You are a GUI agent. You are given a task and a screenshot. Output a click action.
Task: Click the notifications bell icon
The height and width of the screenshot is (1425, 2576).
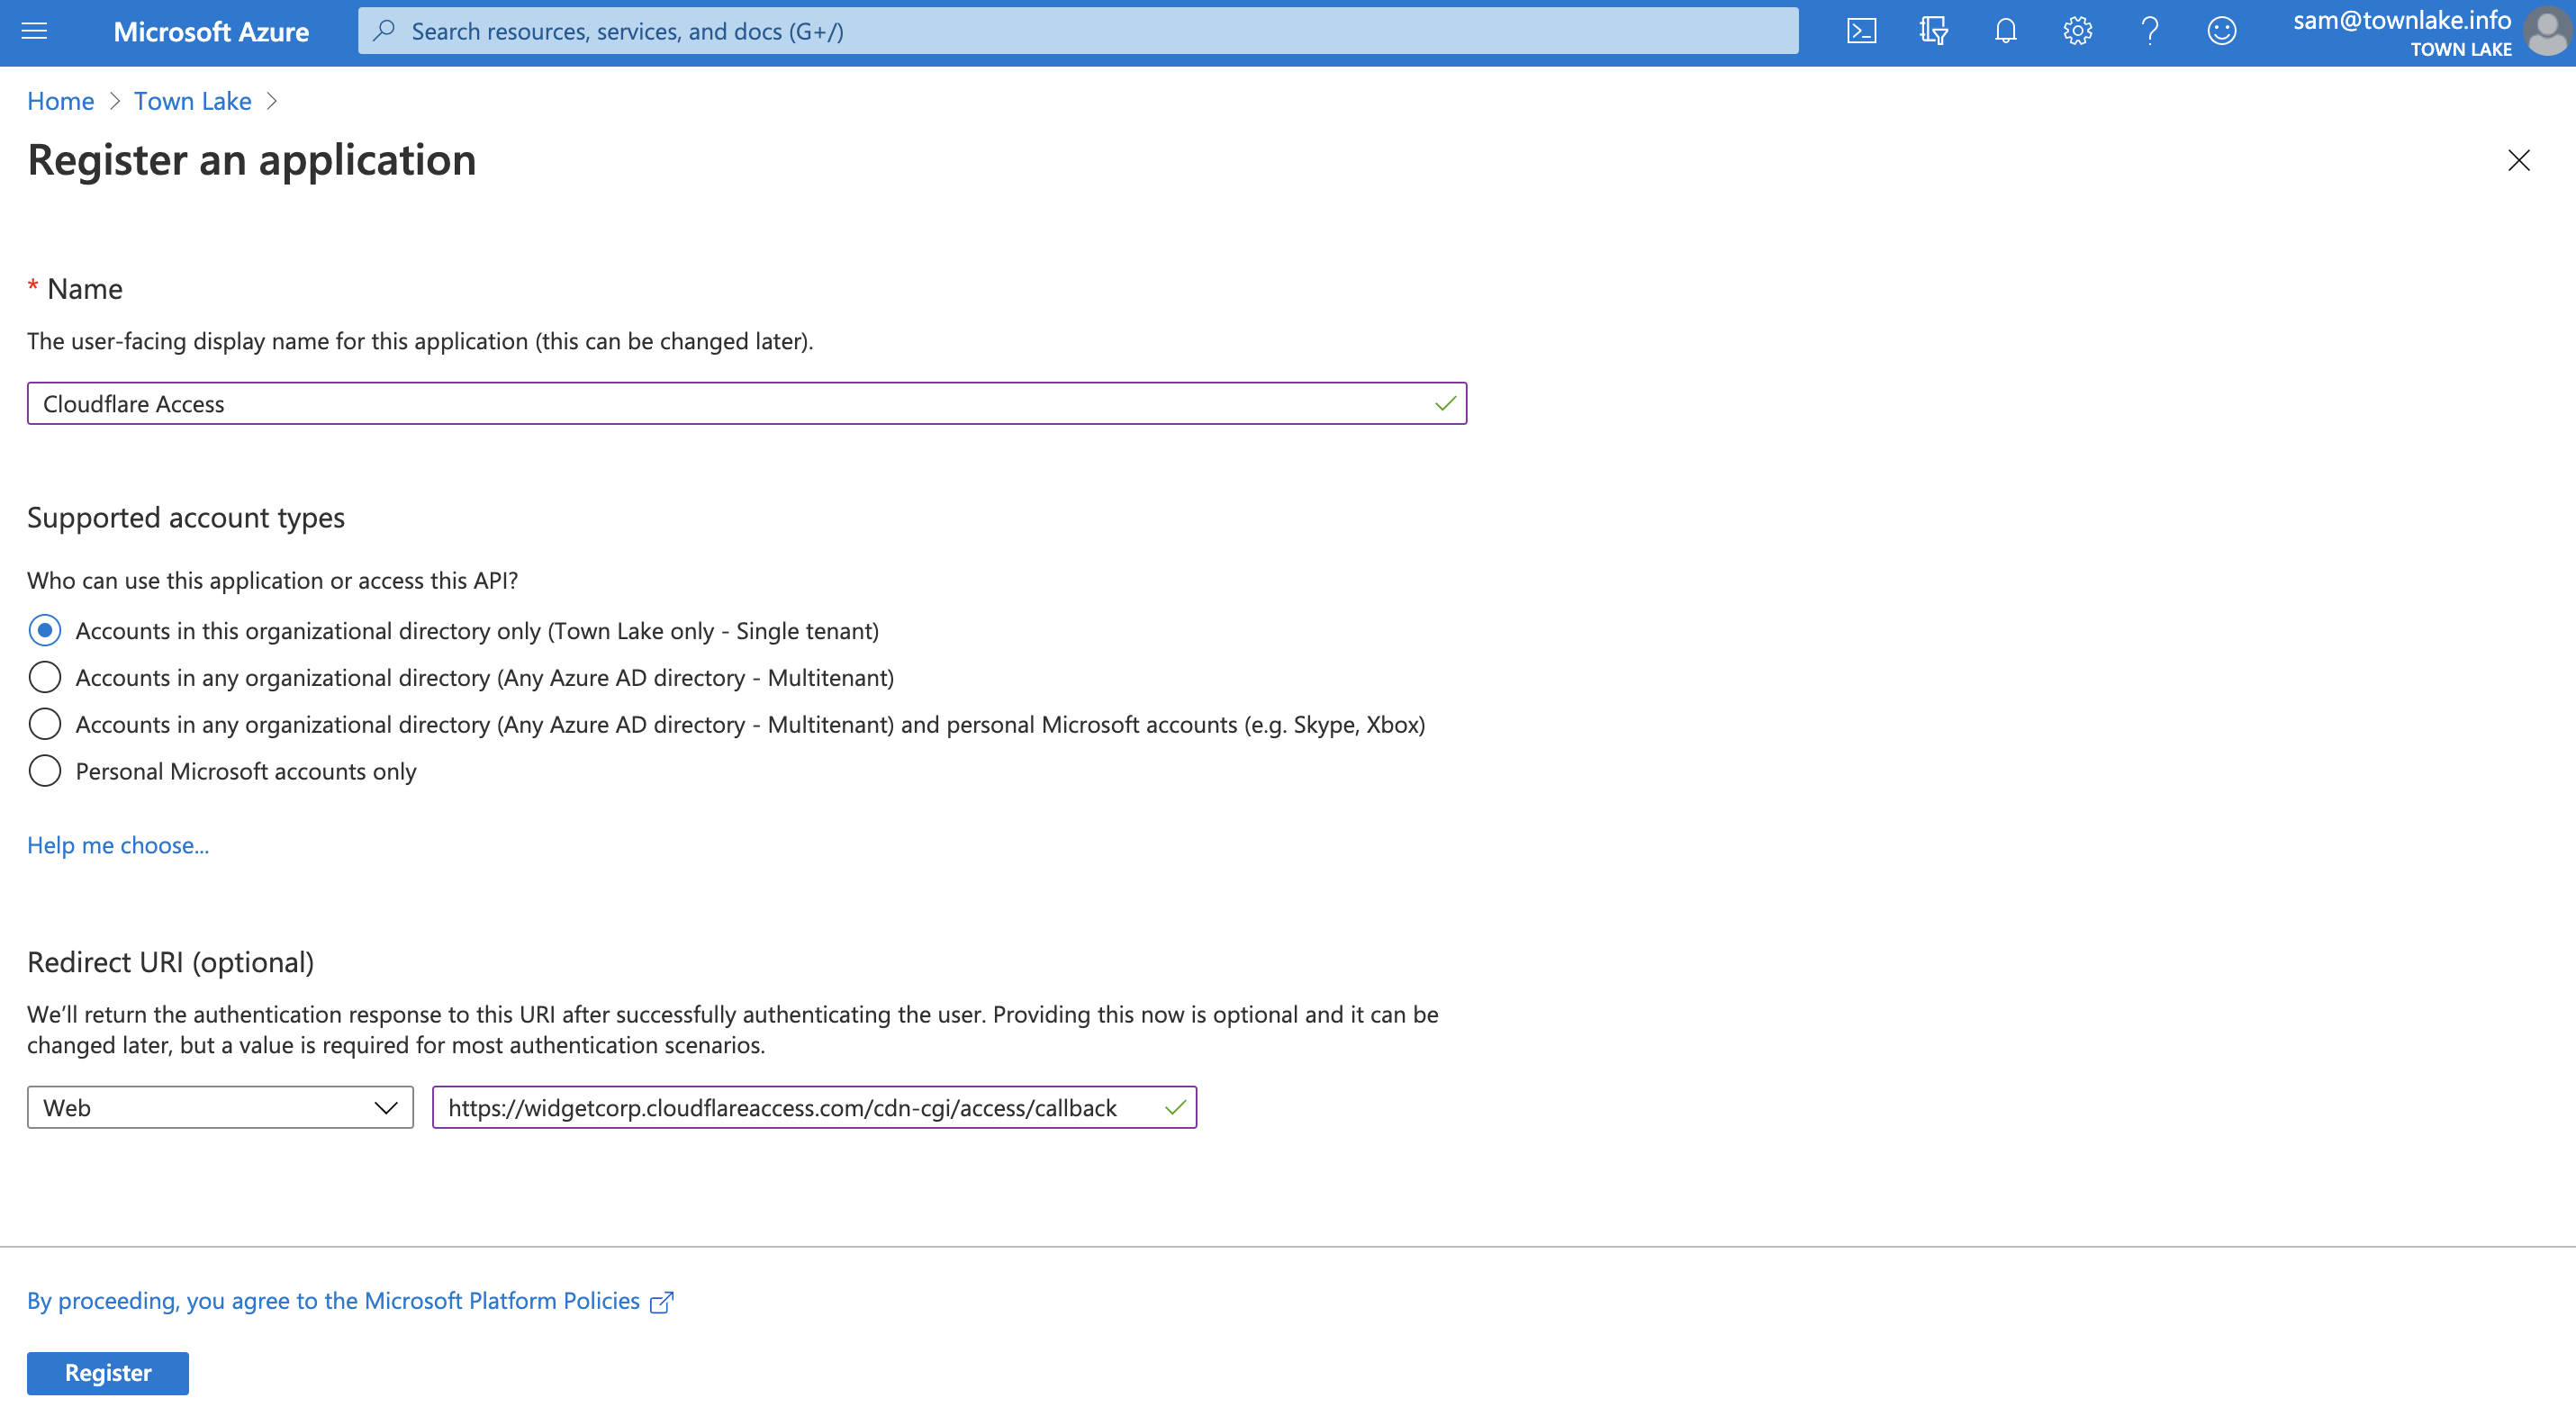coord(2004,32)
